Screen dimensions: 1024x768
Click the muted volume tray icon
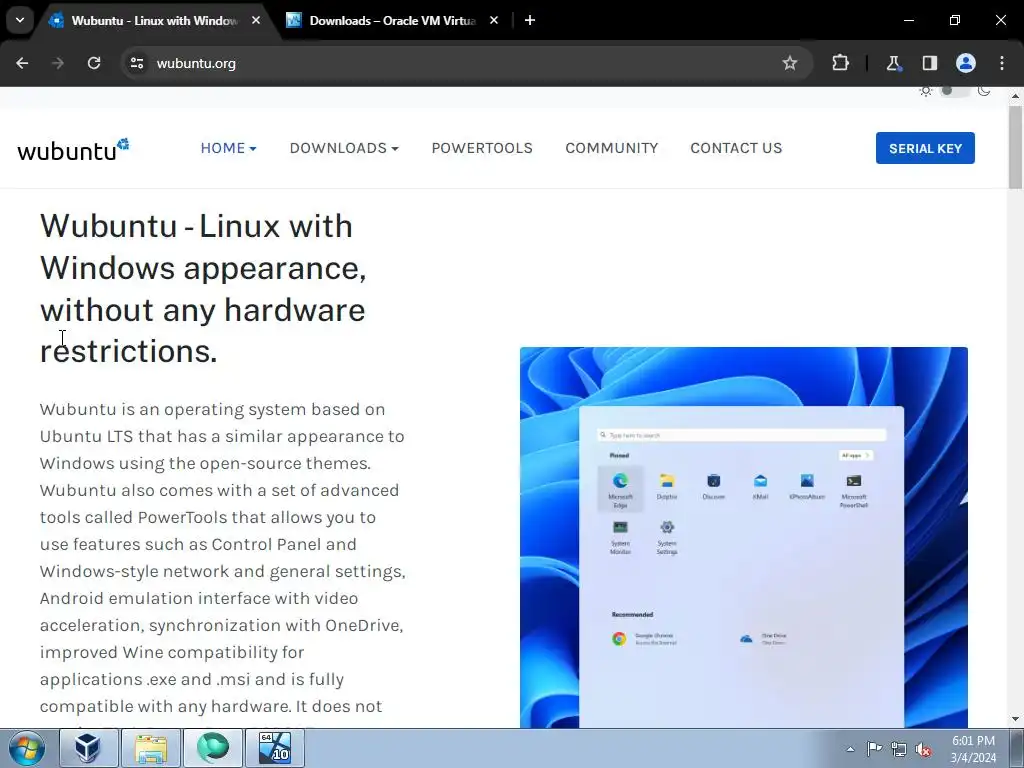tap(923, 750)
